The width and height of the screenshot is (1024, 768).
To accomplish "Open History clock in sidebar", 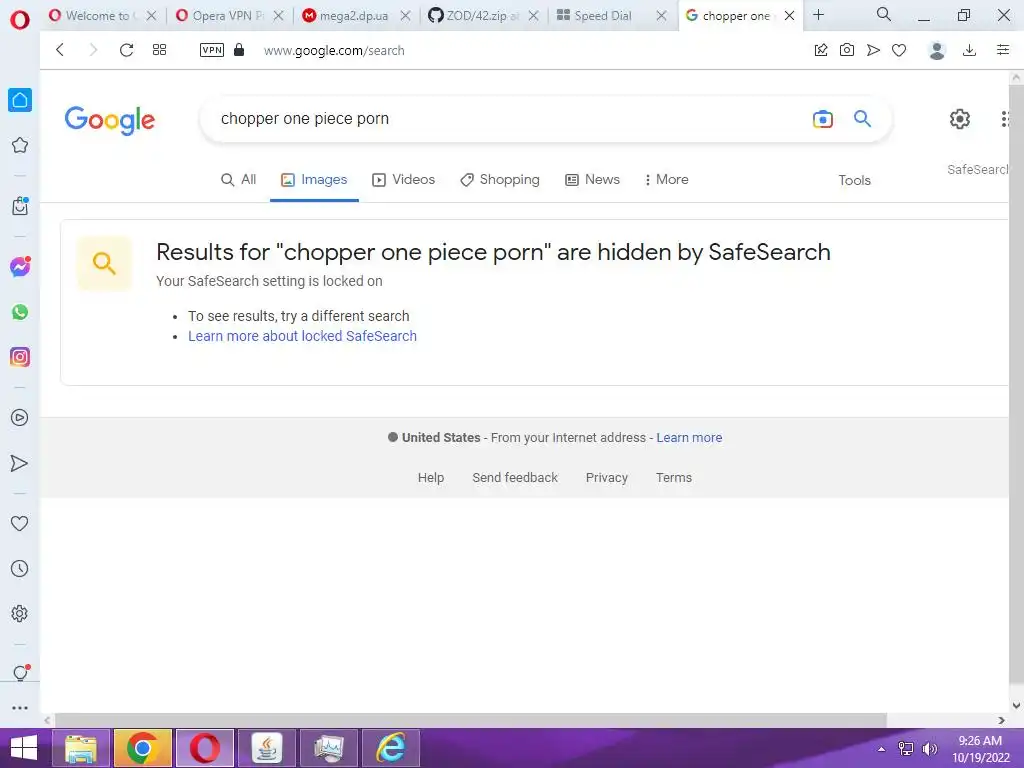I will coord(20,568).
